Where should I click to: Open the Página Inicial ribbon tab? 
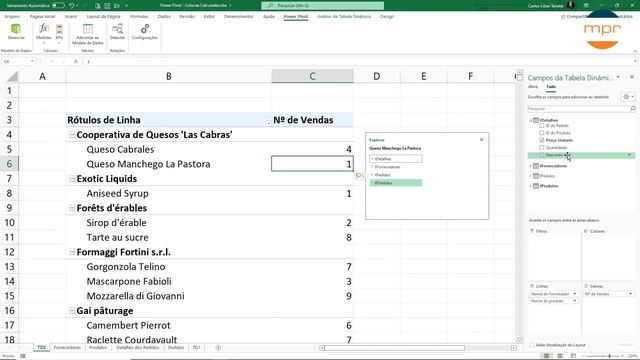[42, 16]
